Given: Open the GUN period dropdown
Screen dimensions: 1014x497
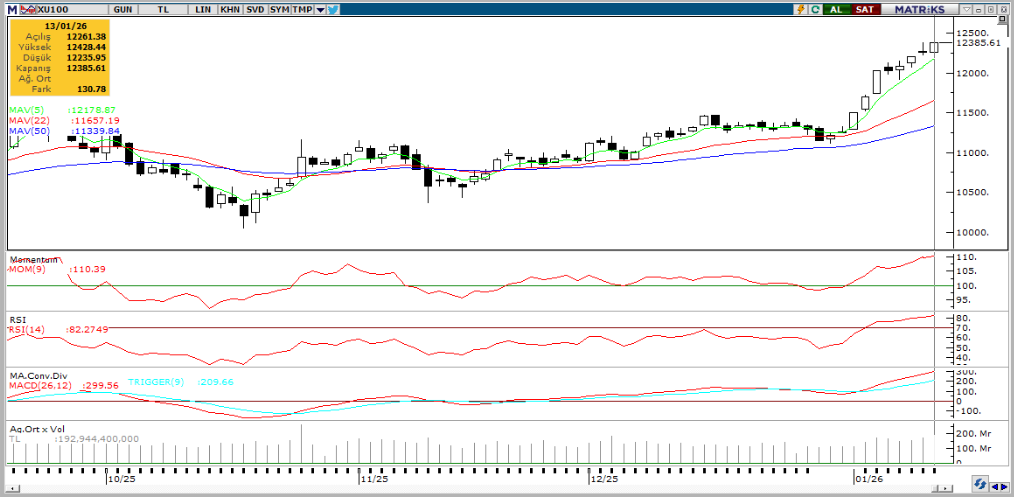Looking at the screenshot, I should click(x=124, y=8).
